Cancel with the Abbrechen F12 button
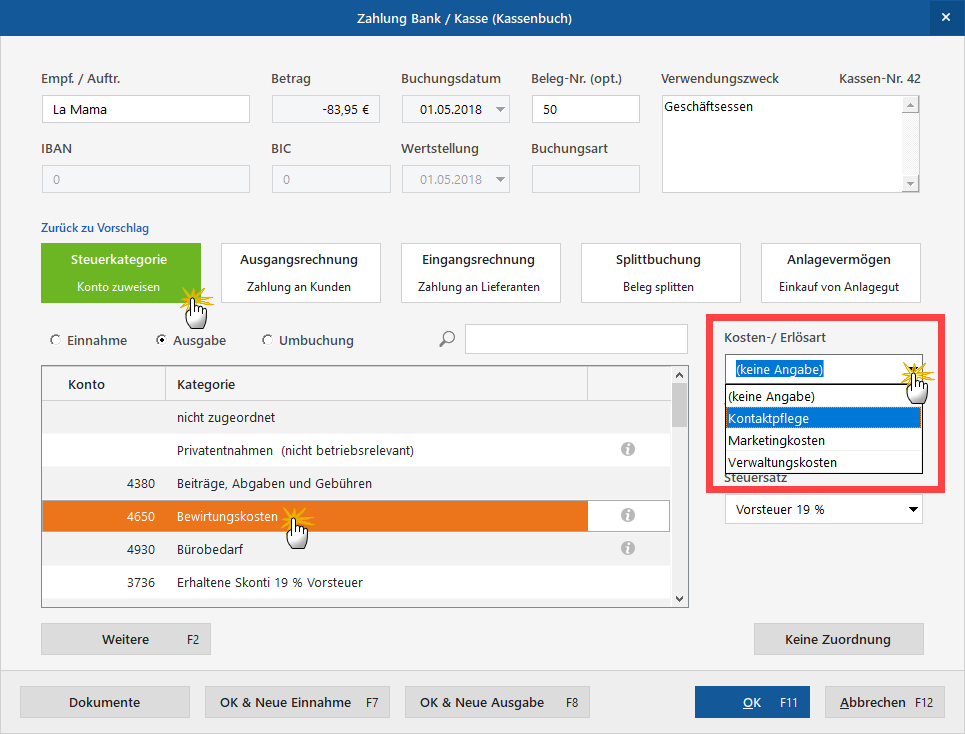This screenshot has width=965, height=734. (885, 702)
